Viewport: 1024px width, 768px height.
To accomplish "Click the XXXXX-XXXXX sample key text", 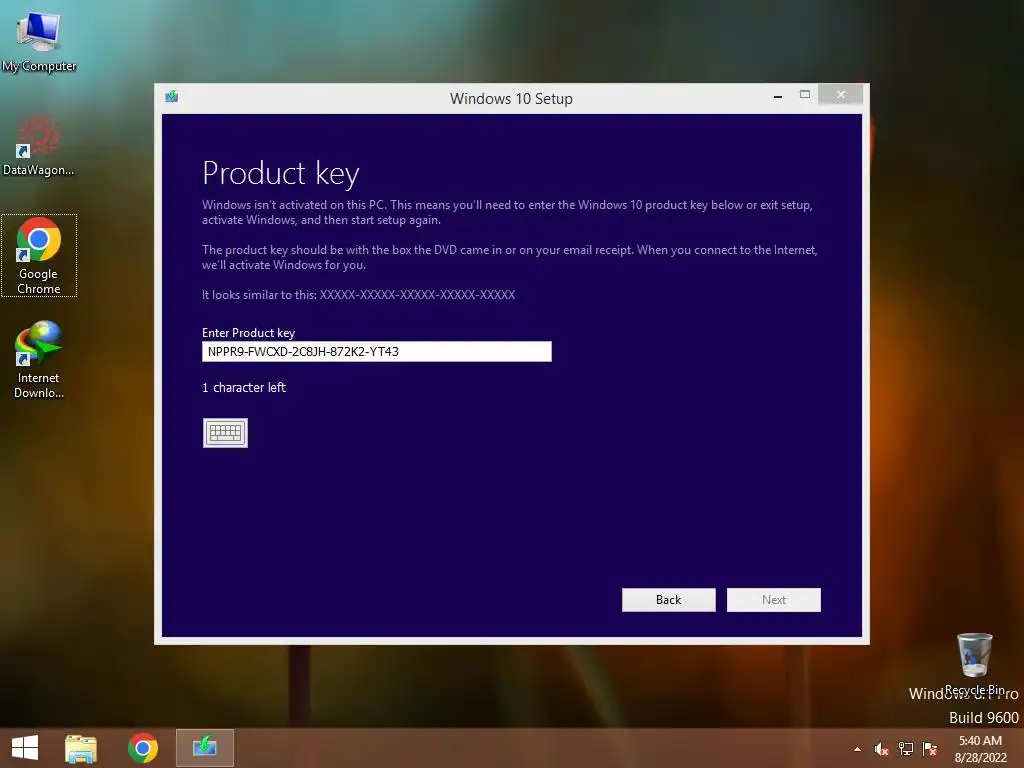I will click(417, 295).
